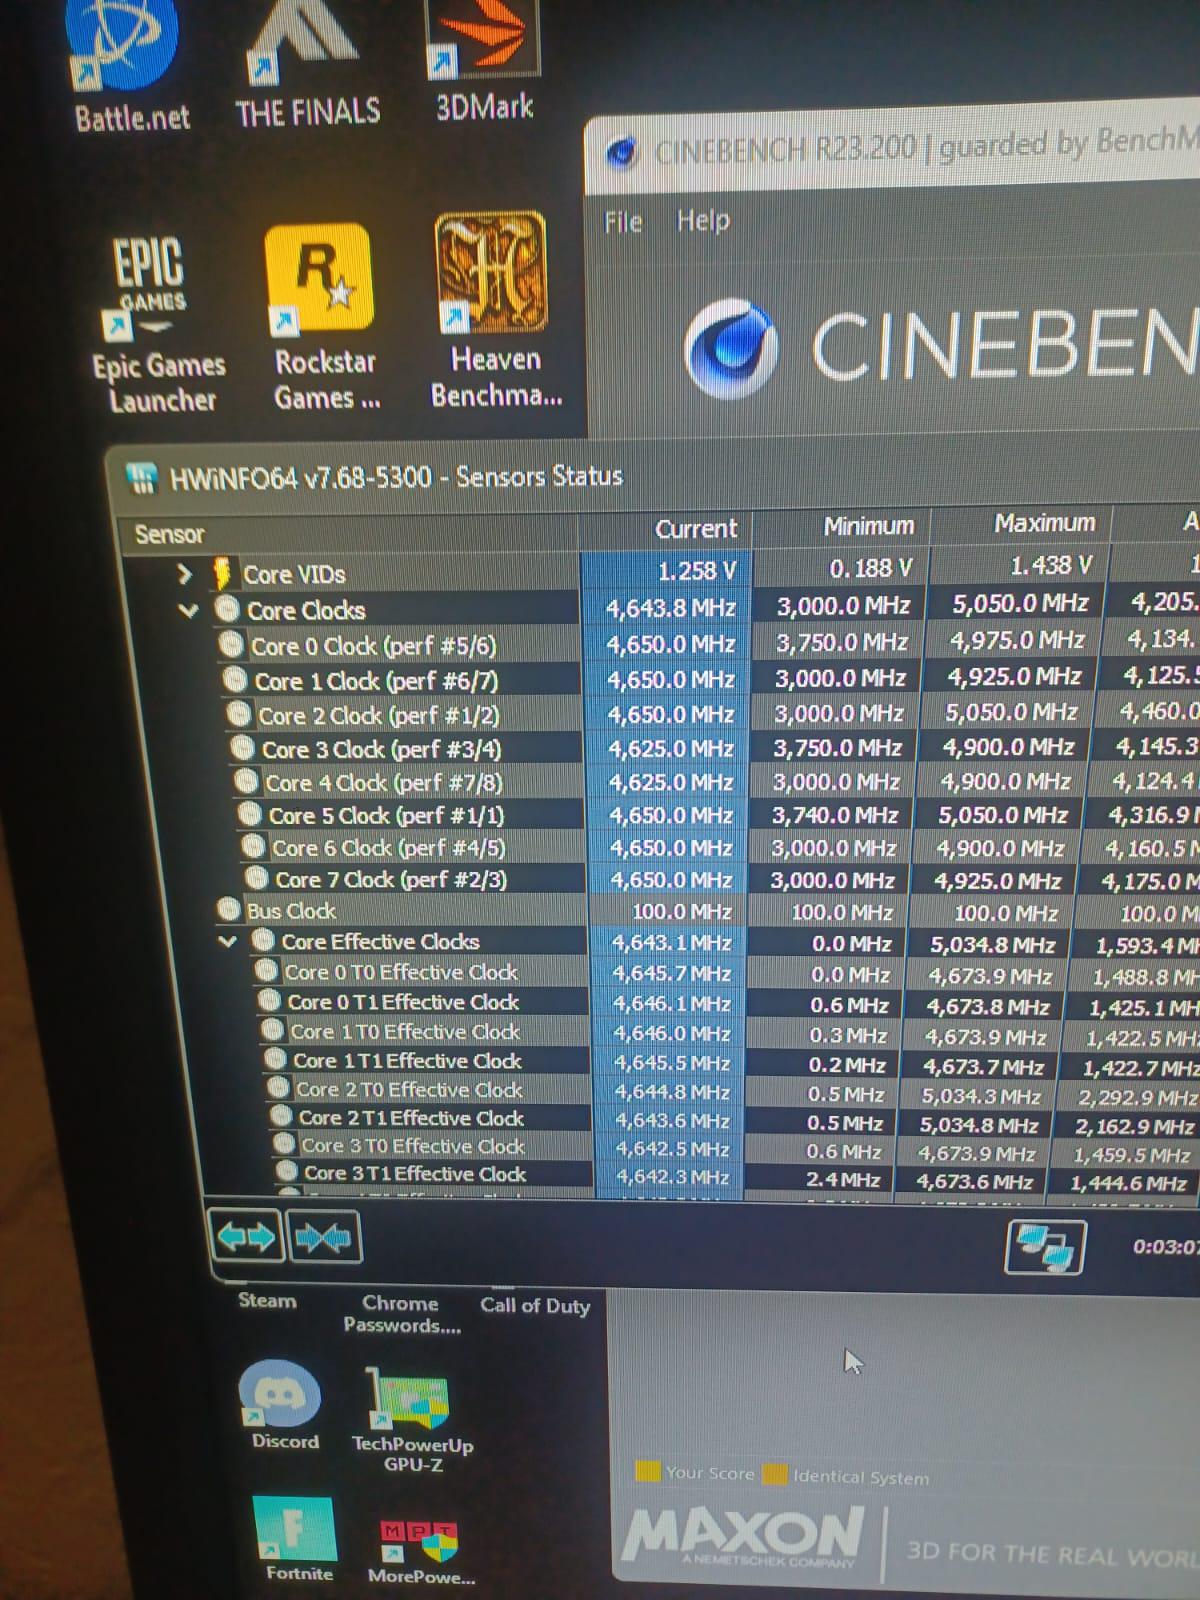Click Core VIDs current value 1.258 V
The width and height of the screenshot is (1200, 1600).
(697, 571)
